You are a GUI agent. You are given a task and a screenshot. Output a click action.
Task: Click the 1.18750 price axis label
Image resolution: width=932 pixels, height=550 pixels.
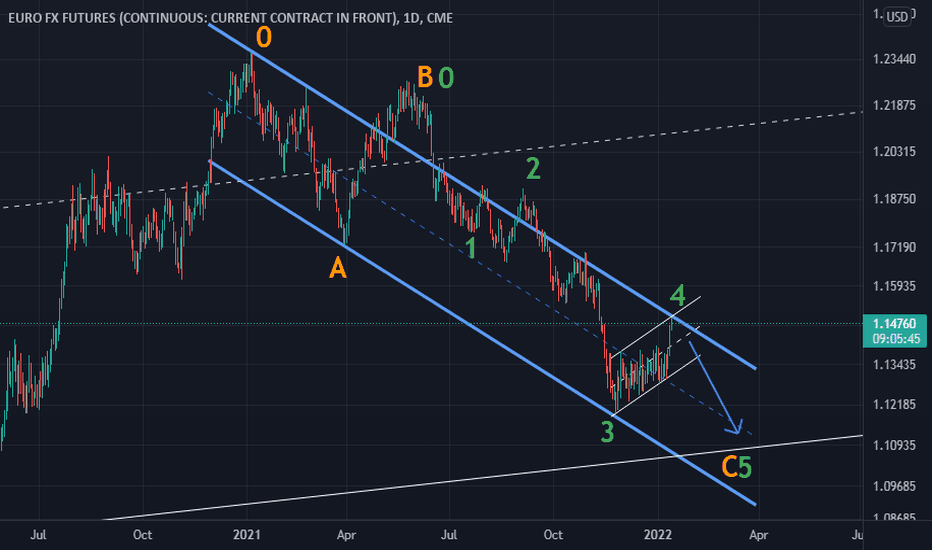point(895,199)
